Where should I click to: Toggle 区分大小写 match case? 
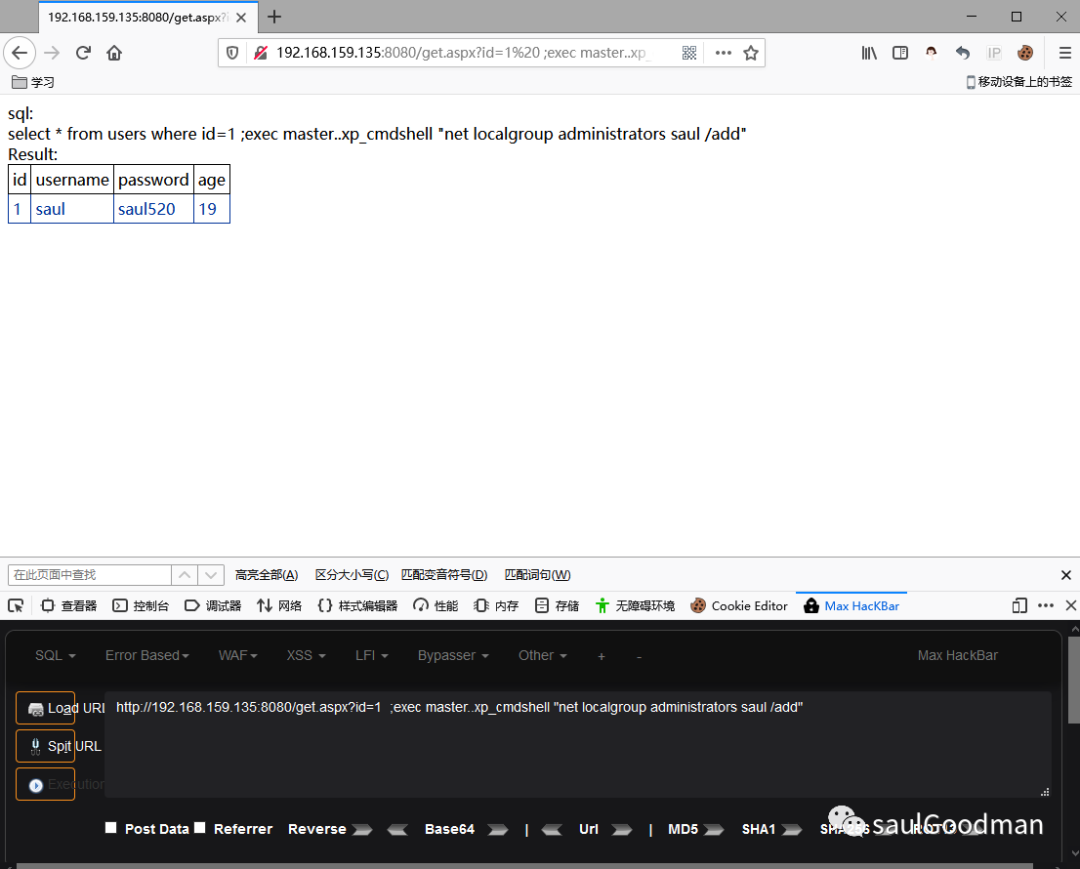click(x=352, y=575)
